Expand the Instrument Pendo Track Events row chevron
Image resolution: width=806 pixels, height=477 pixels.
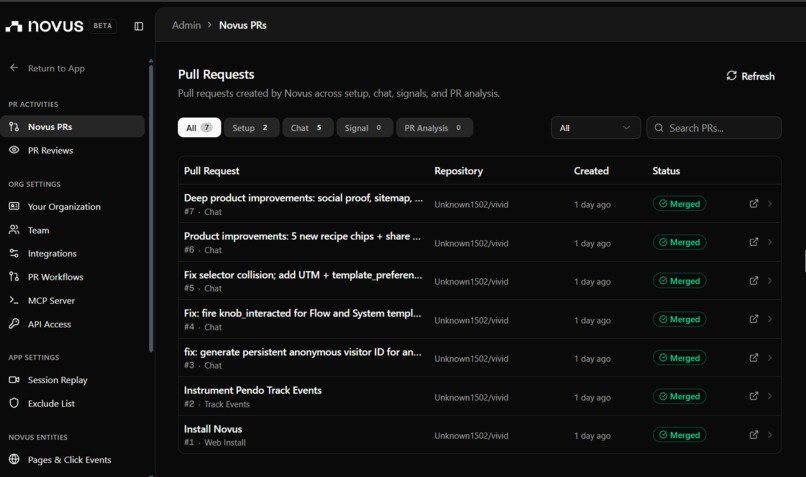point(770,396)
